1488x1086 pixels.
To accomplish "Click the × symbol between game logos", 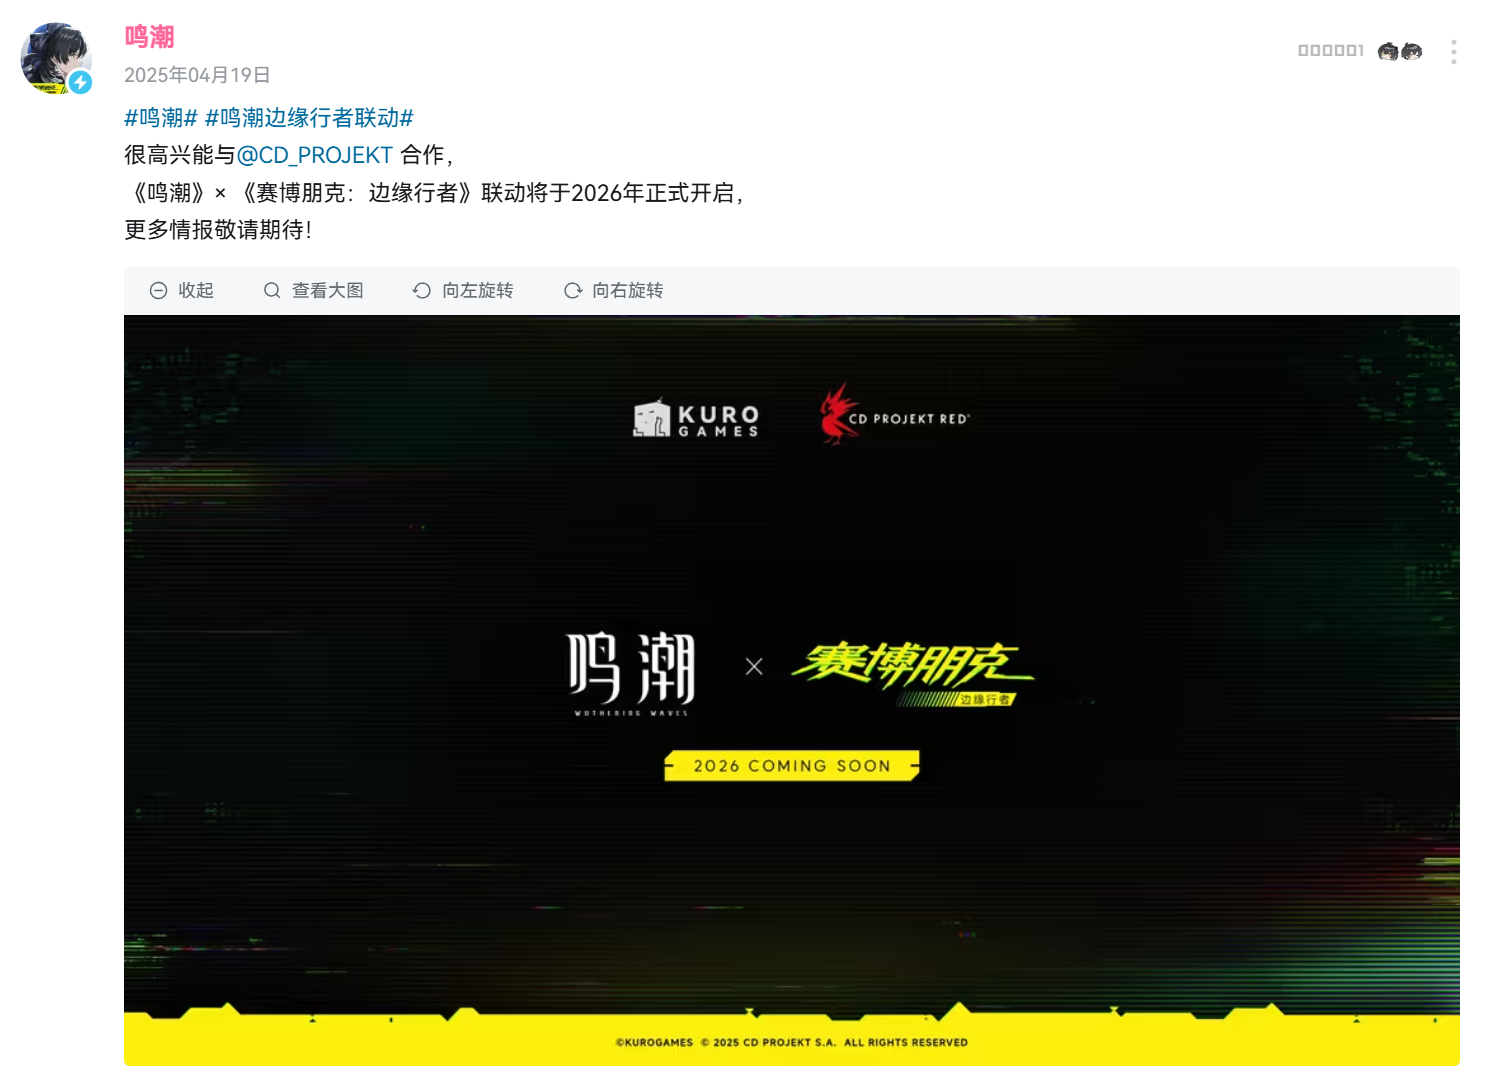I will [754, 666].
